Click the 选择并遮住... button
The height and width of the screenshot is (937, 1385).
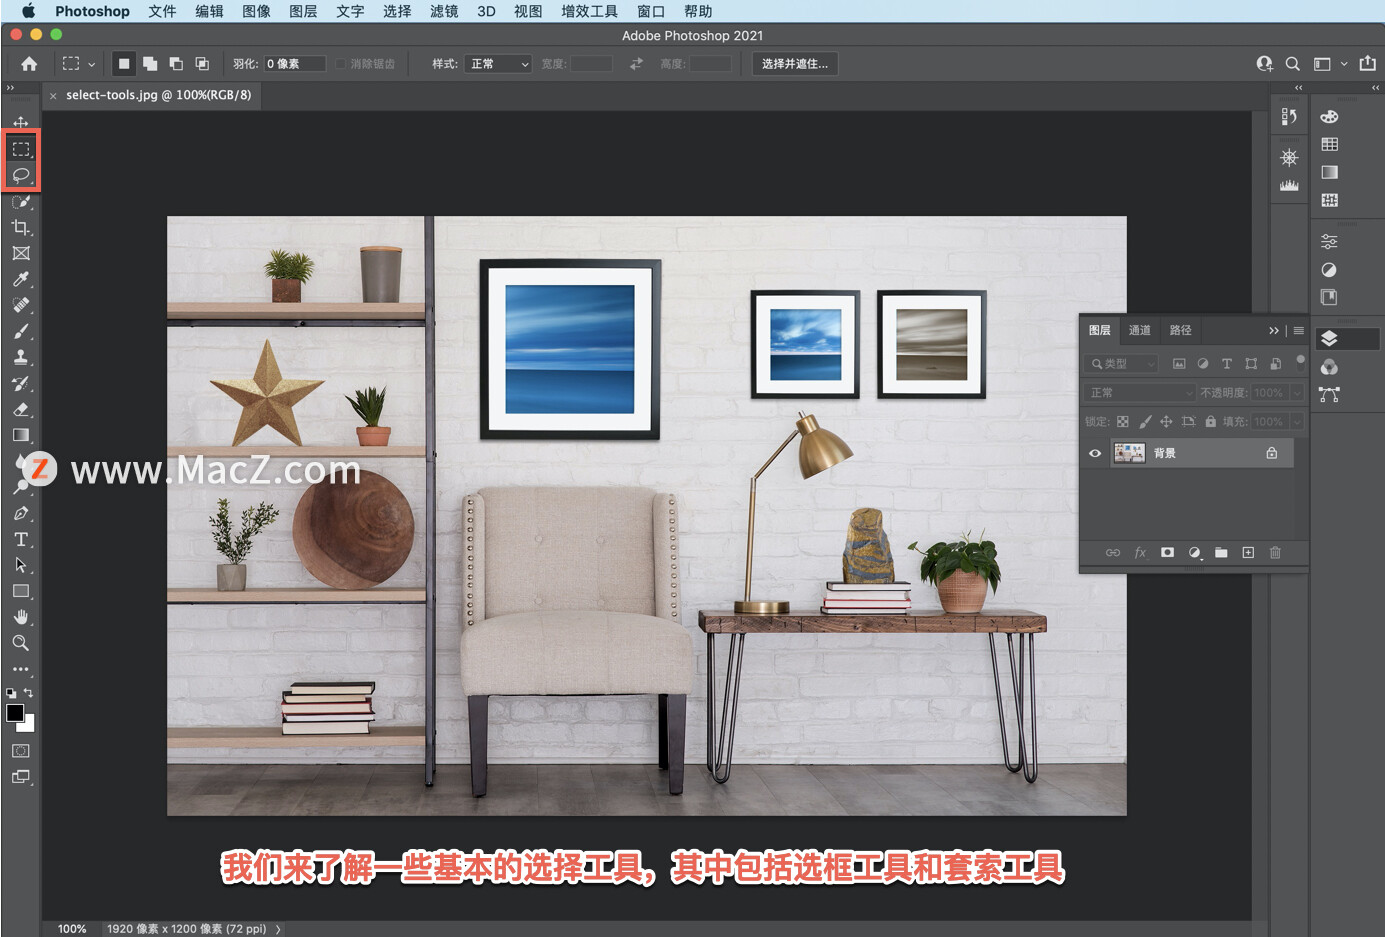(x=795, y=64)
